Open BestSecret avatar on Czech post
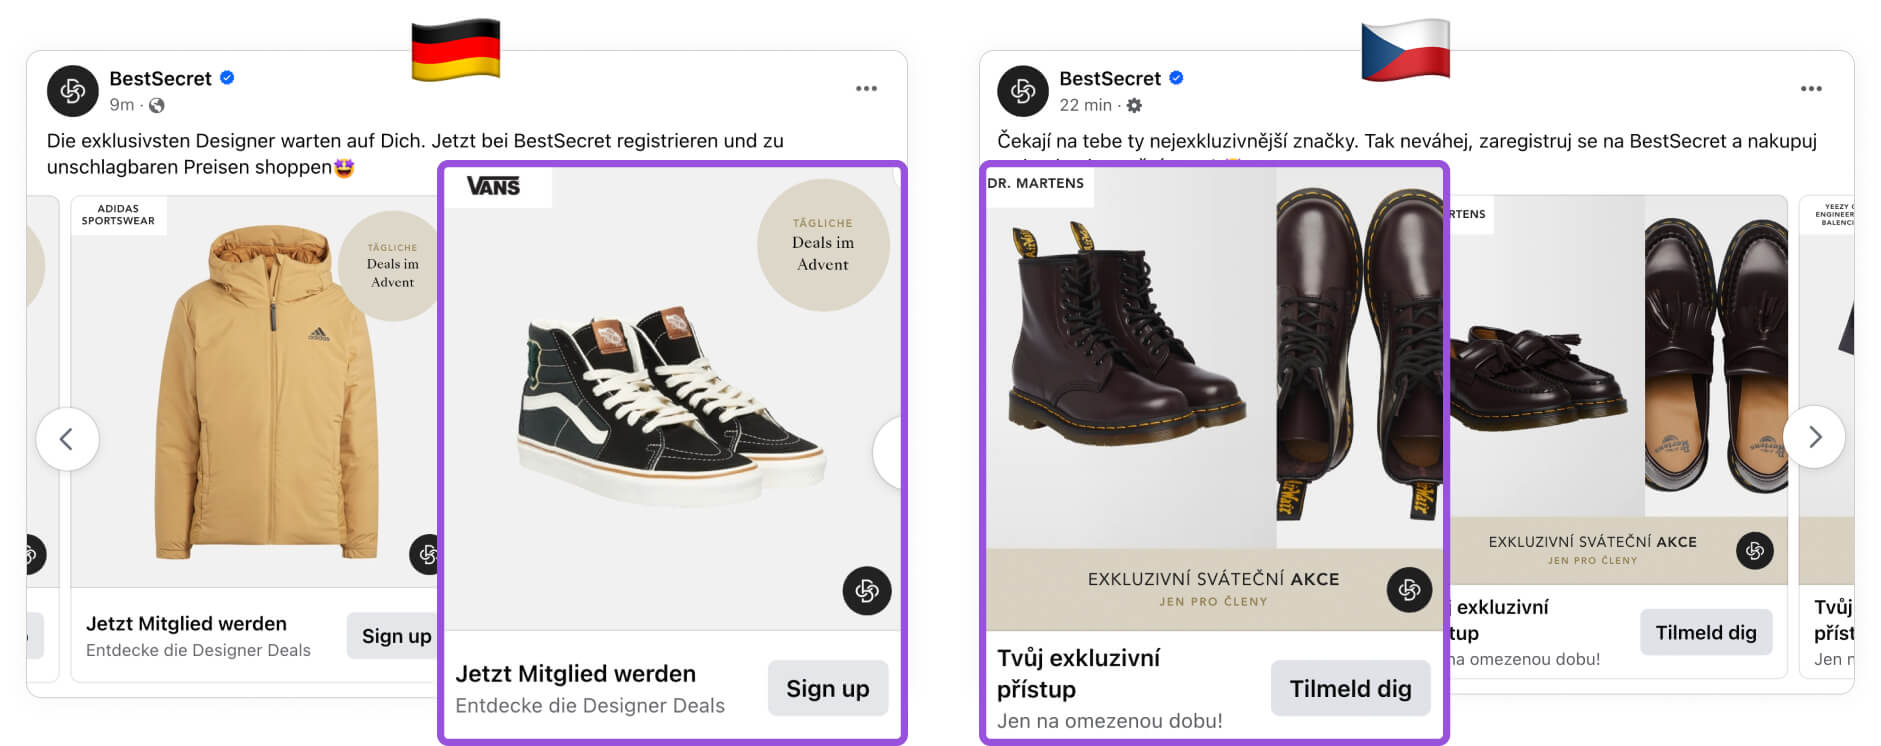The height and width of the screenshot is (746, 1881). (1023, 91)
